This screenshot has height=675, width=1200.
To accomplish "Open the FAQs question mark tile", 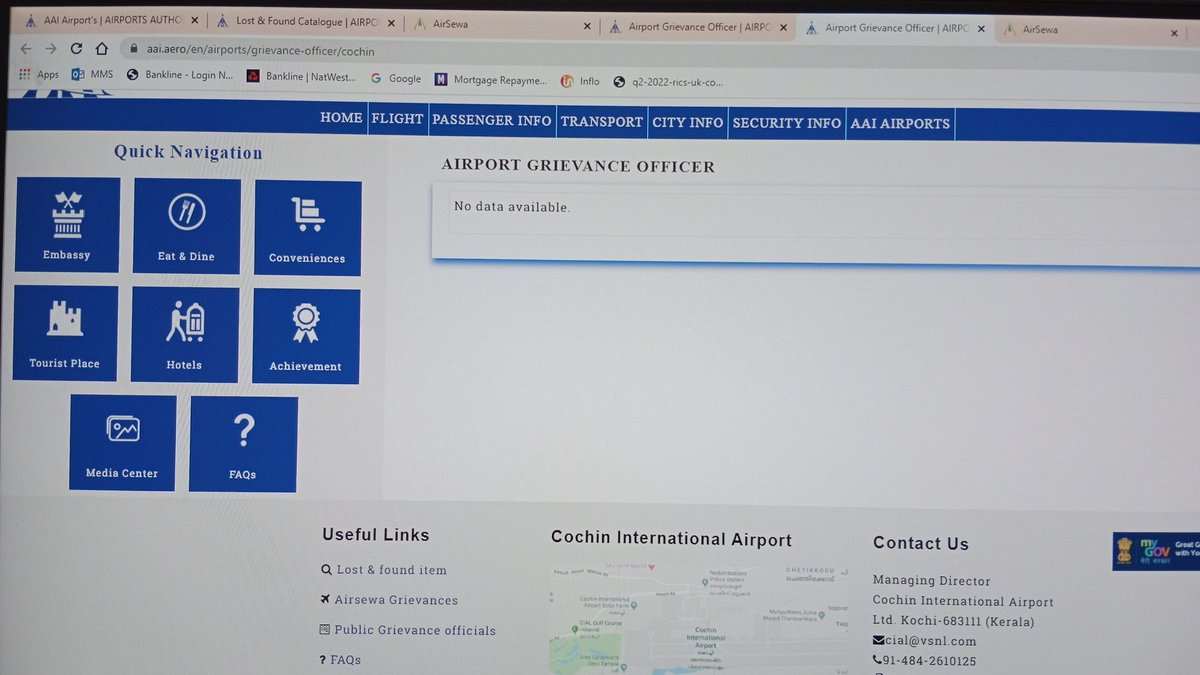I will pyautogui.click(x=243, y=444).
